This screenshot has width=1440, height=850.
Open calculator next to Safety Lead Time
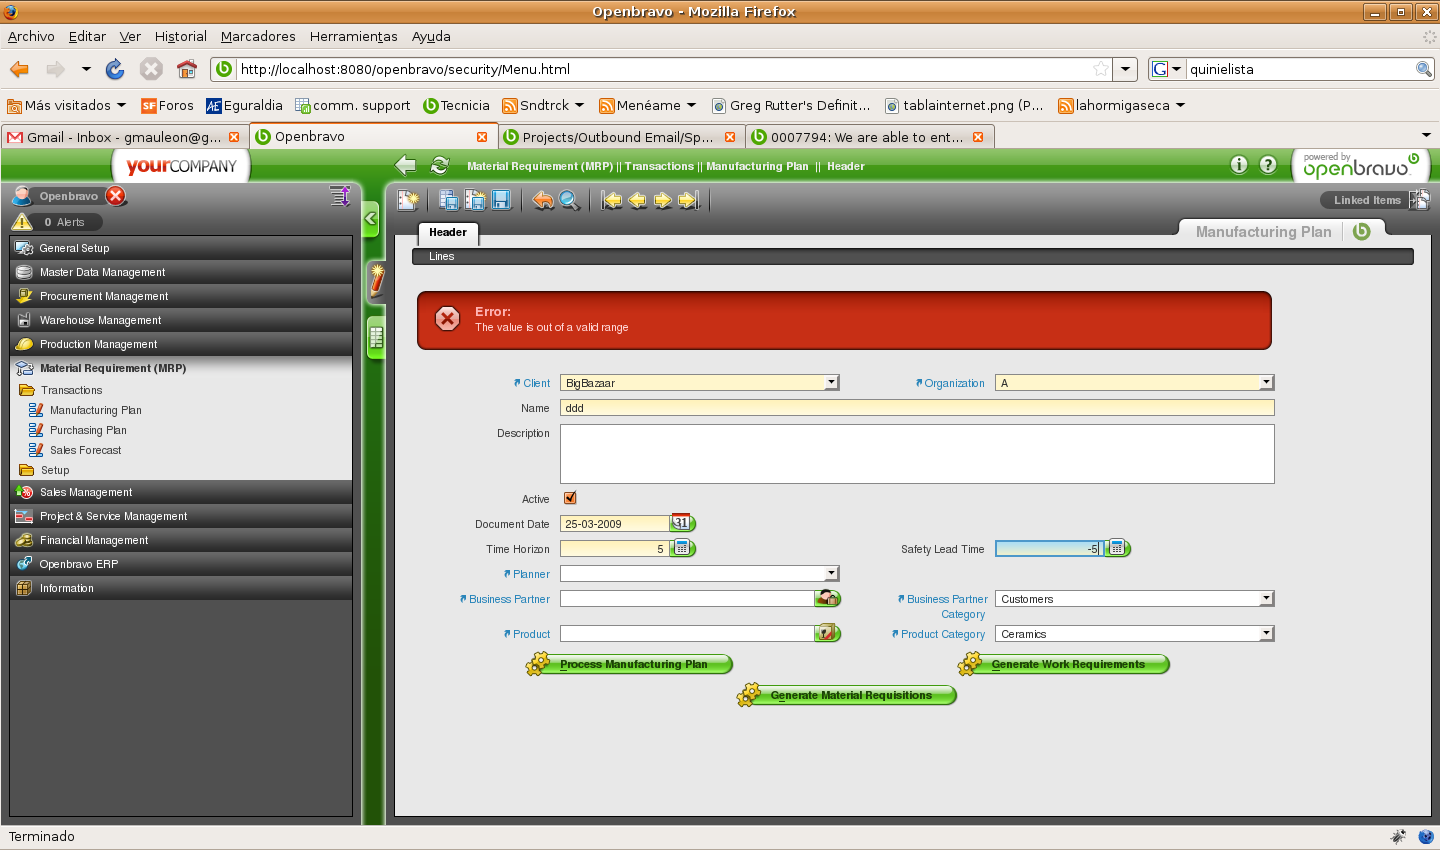coord(1117,548)
